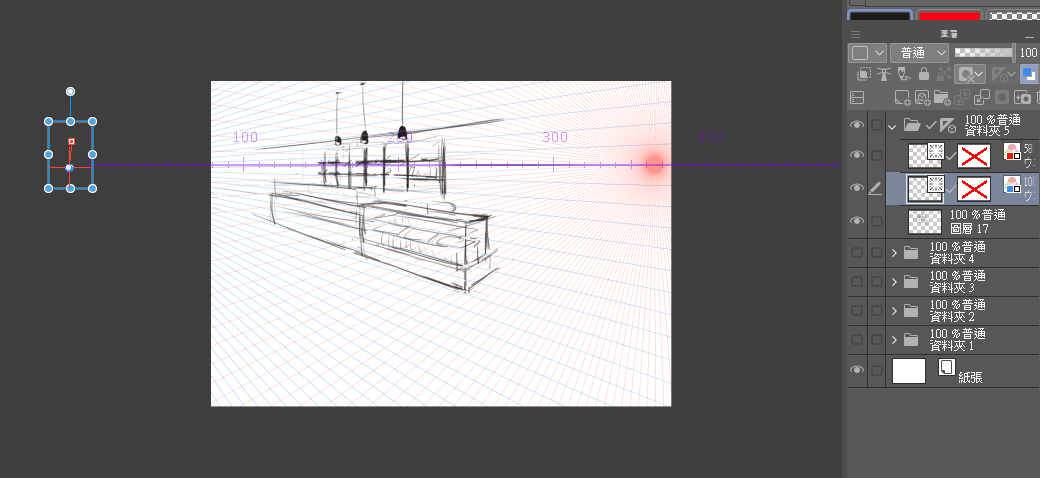Show the 資料夾 3 folder

click(x=857, y=282)
